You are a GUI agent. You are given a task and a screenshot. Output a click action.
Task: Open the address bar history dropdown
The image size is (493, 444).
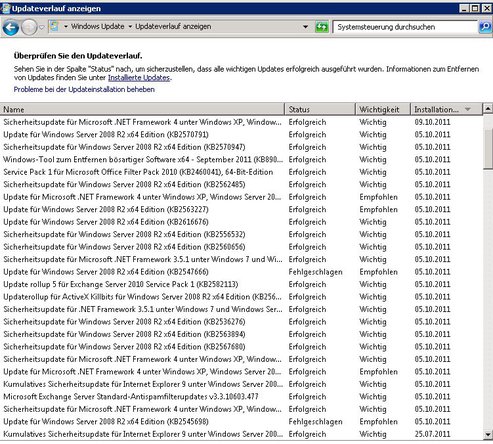coord(305,27)
